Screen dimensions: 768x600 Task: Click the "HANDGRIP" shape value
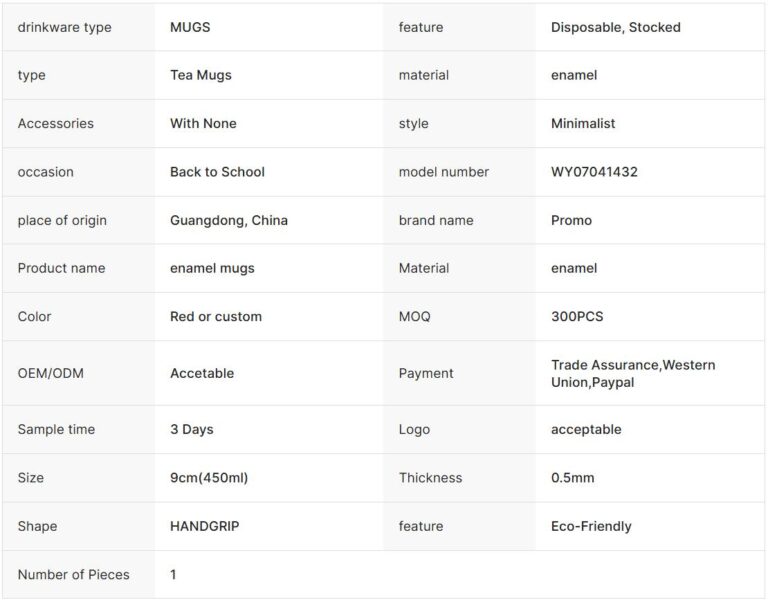pos(204,526)
